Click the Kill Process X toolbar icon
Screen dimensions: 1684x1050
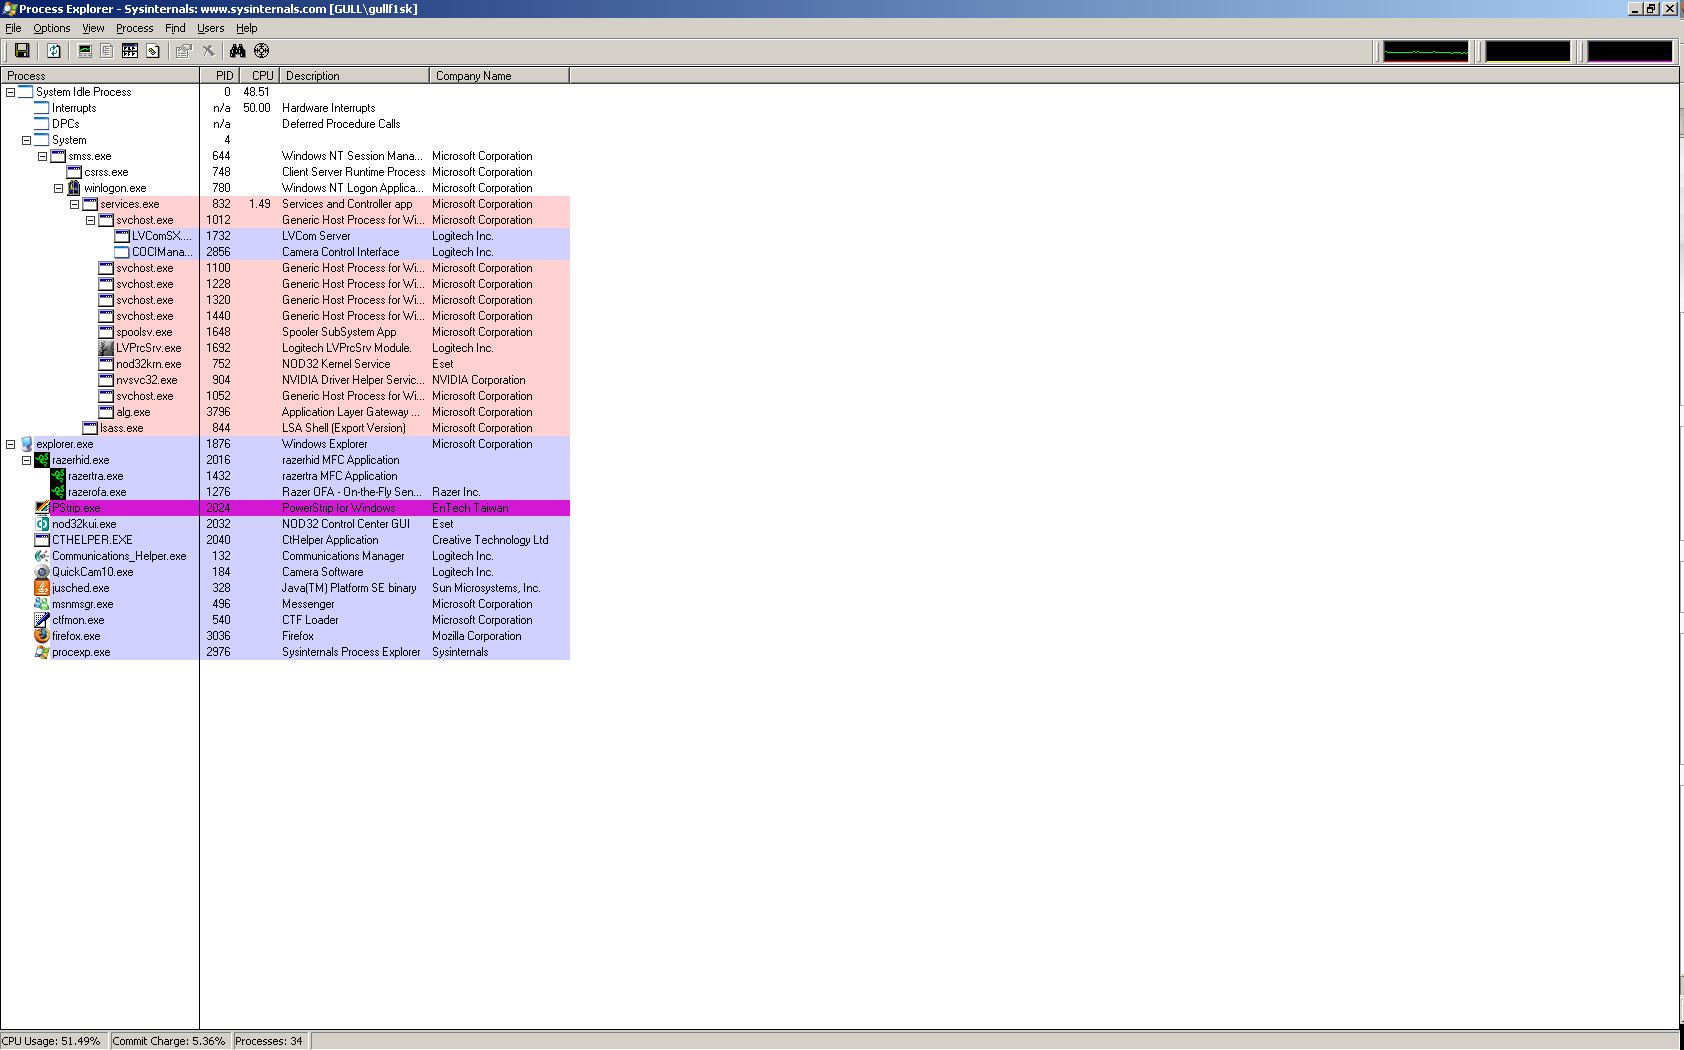[208, 51]
